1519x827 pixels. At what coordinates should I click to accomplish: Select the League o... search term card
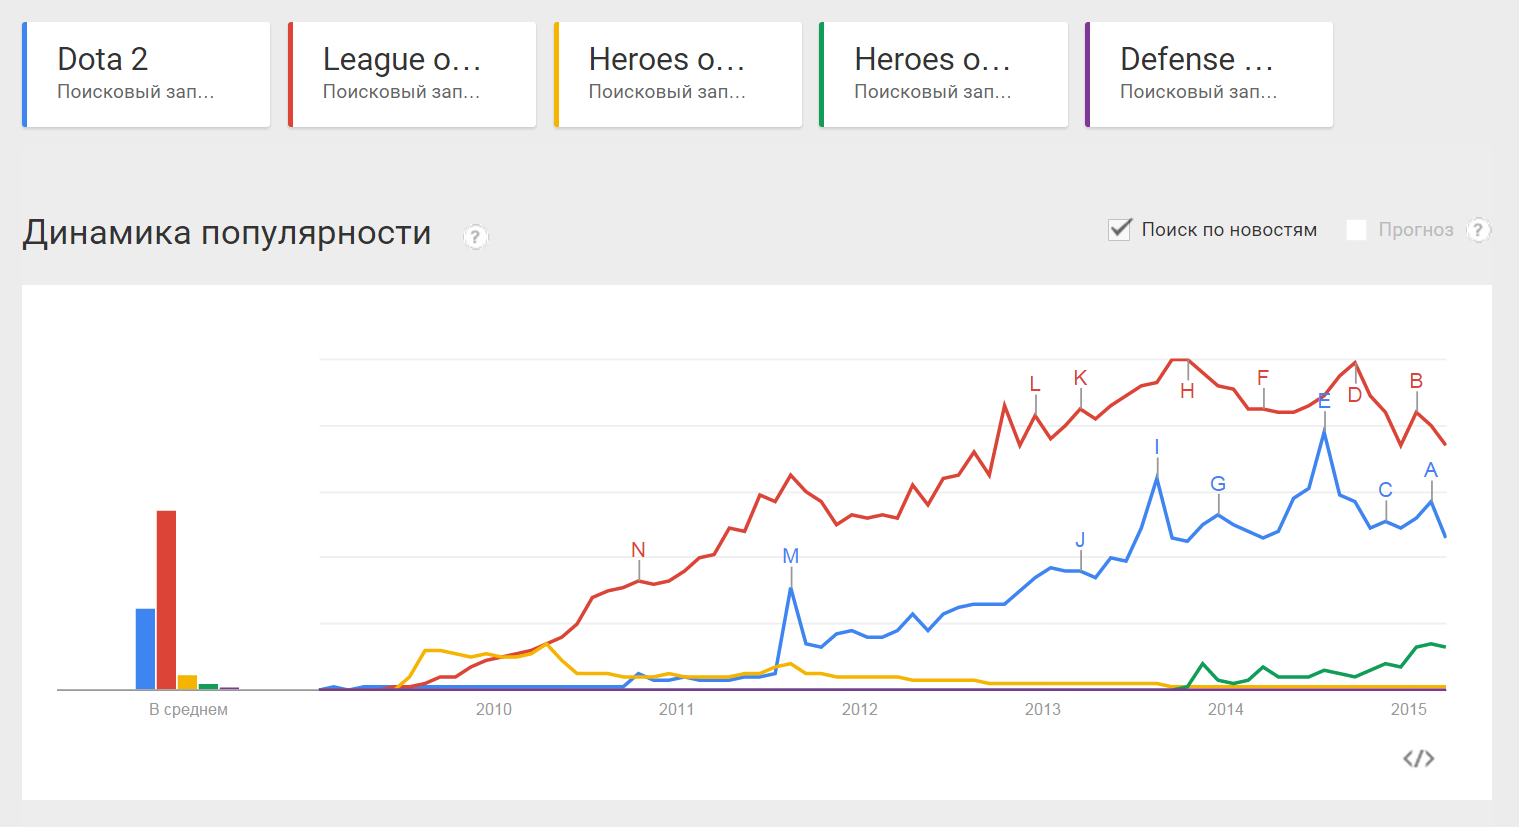(412, 75)
